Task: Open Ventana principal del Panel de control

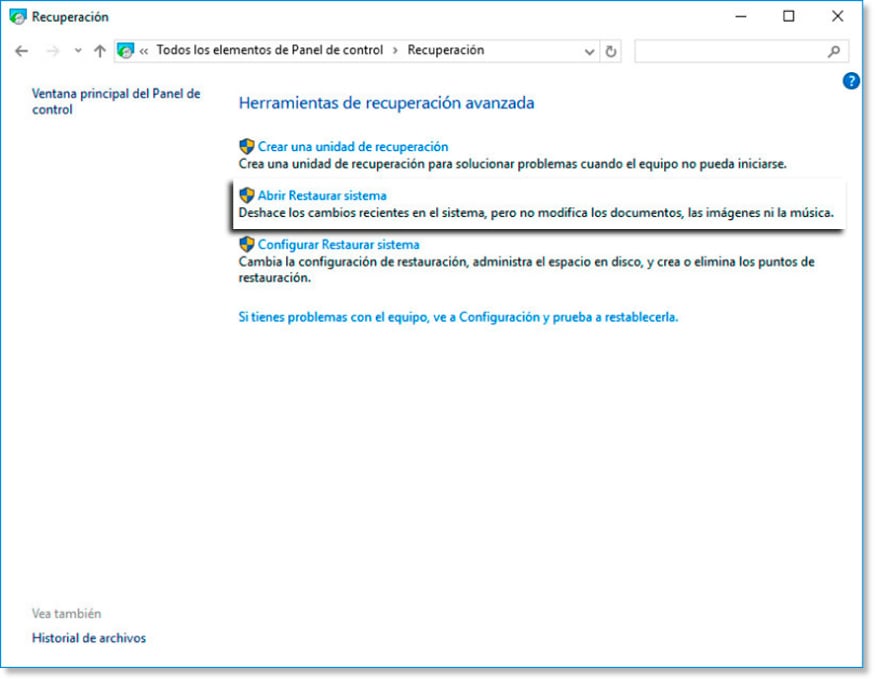Action: [x=116, y=102]
